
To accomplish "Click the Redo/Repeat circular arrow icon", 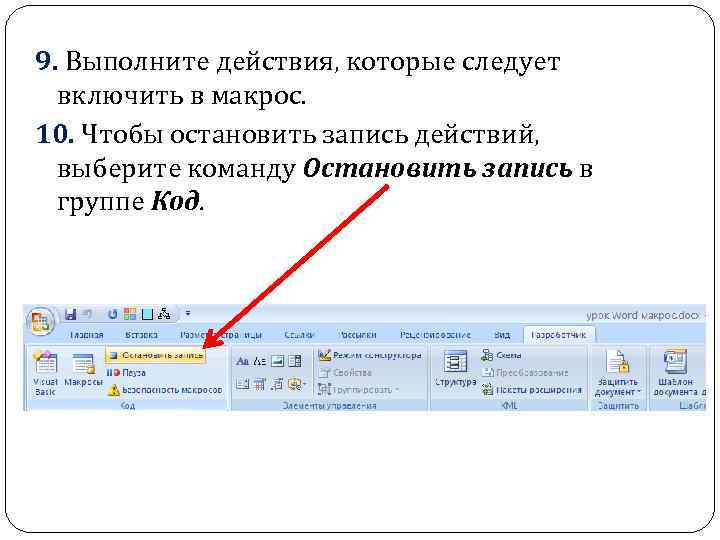I will 112,314.
